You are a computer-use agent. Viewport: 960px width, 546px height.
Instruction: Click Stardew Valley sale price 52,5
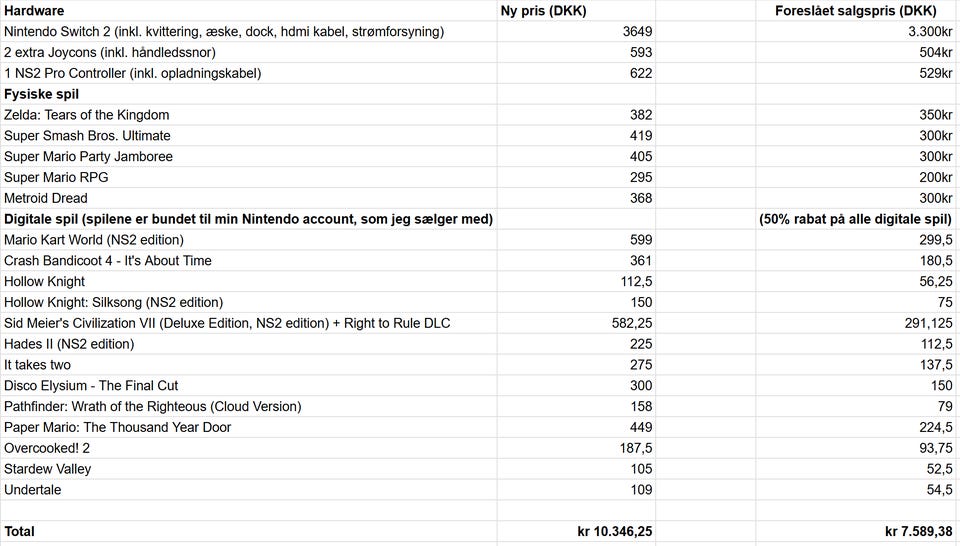tap(857, 468)
